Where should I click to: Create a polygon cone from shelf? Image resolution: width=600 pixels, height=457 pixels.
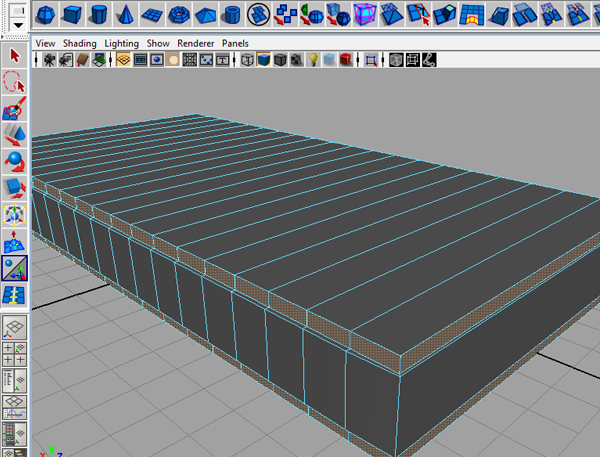point(127,14)
